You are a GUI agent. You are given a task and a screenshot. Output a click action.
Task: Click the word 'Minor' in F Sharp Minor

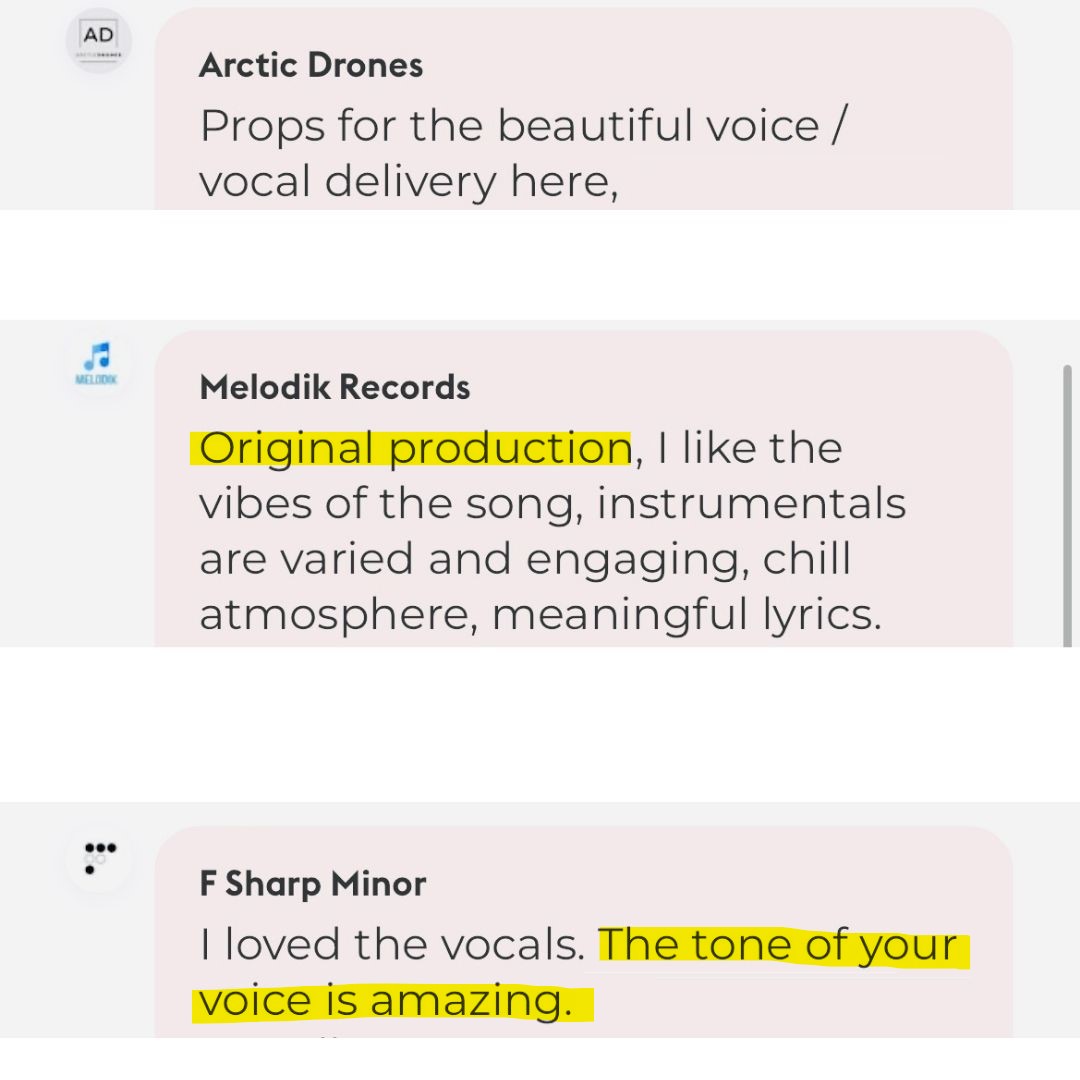378,884
